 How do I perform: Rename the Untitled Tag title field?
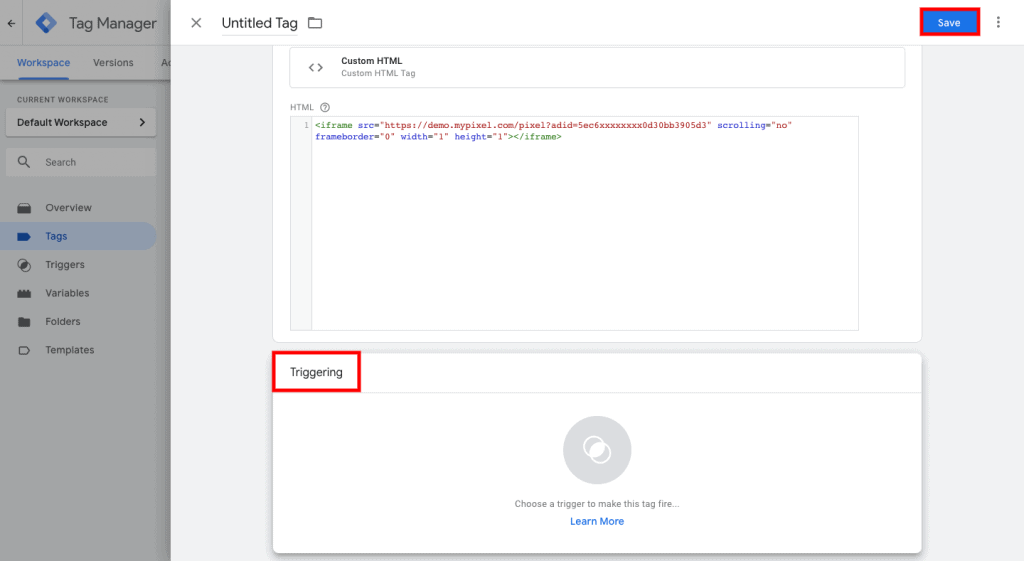[x=259, y=23]
